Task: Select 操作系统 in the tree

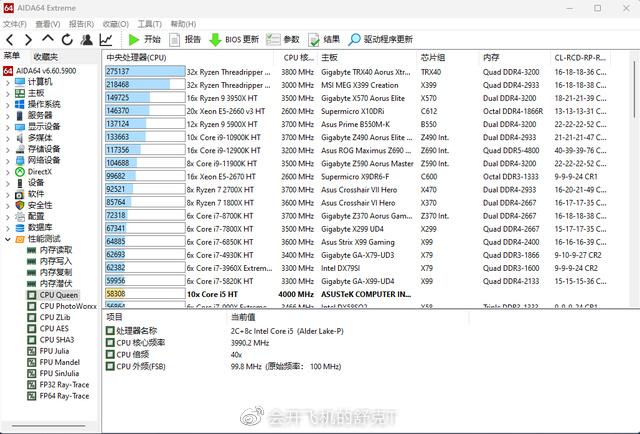Action: click(x=44, y=104)
